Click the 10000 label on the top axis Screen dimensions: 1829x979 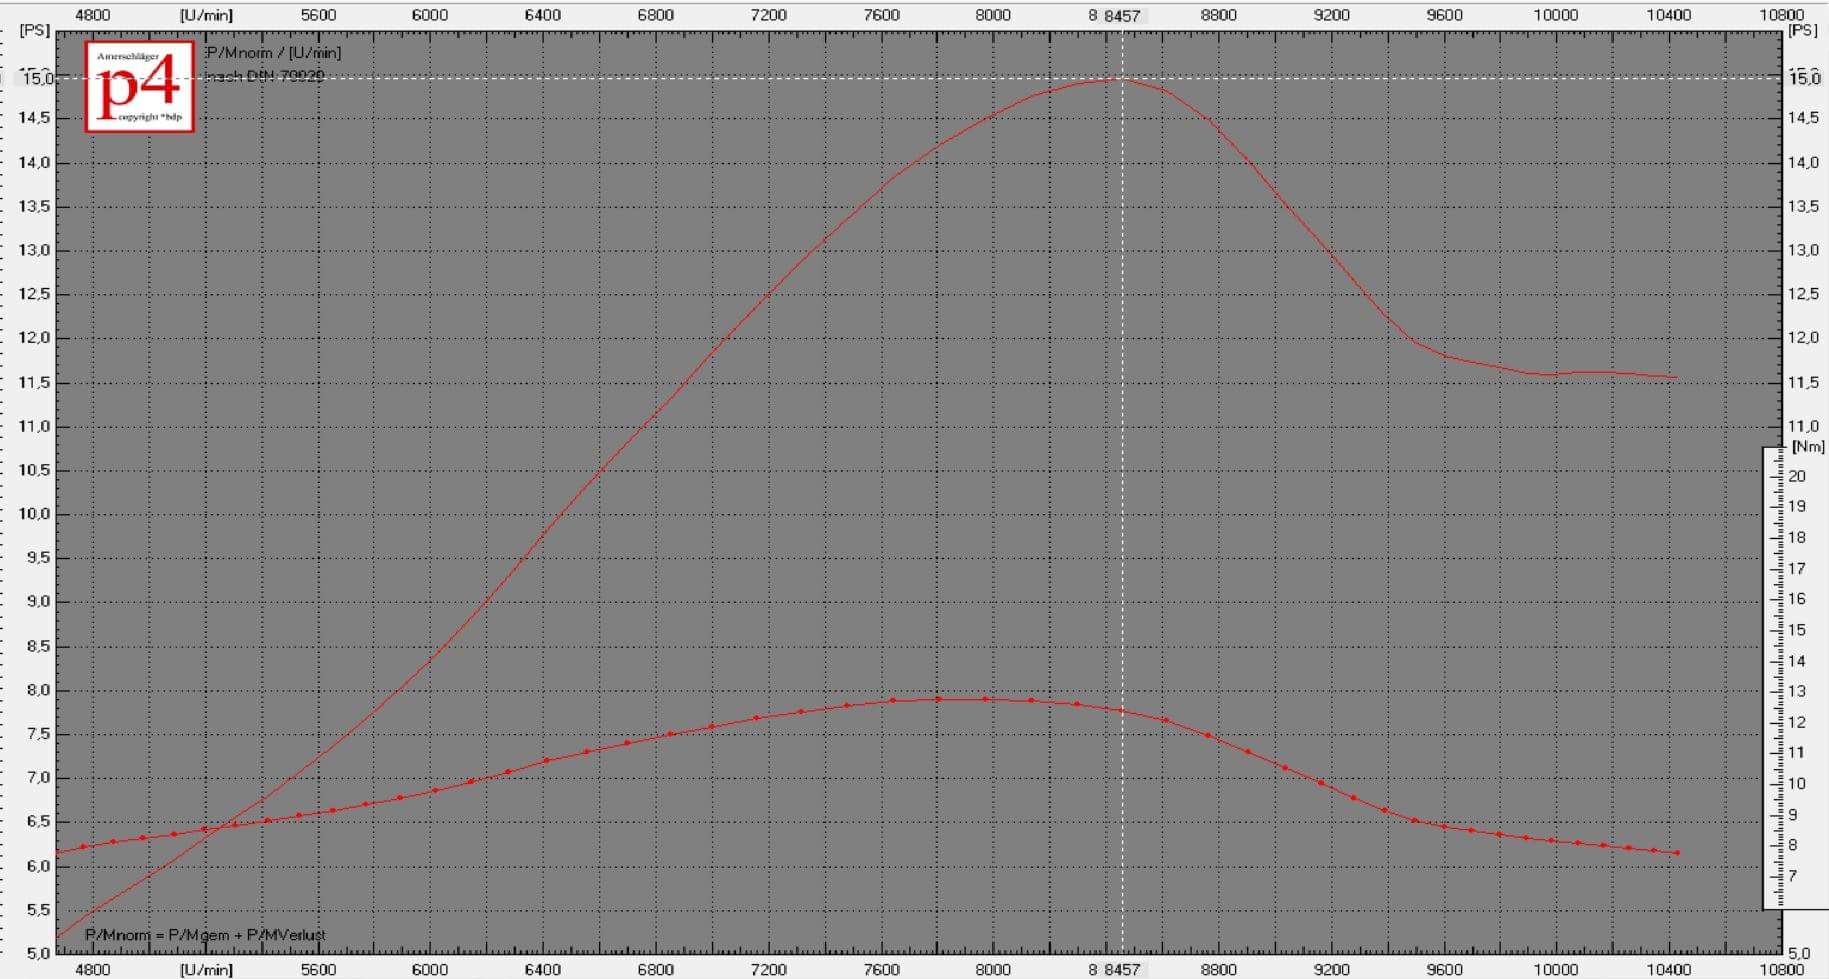coord(1556,15)
